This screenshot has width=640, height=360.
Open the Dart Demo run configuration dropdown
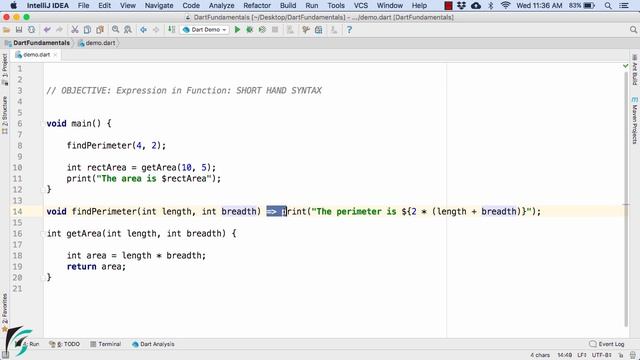204,30
